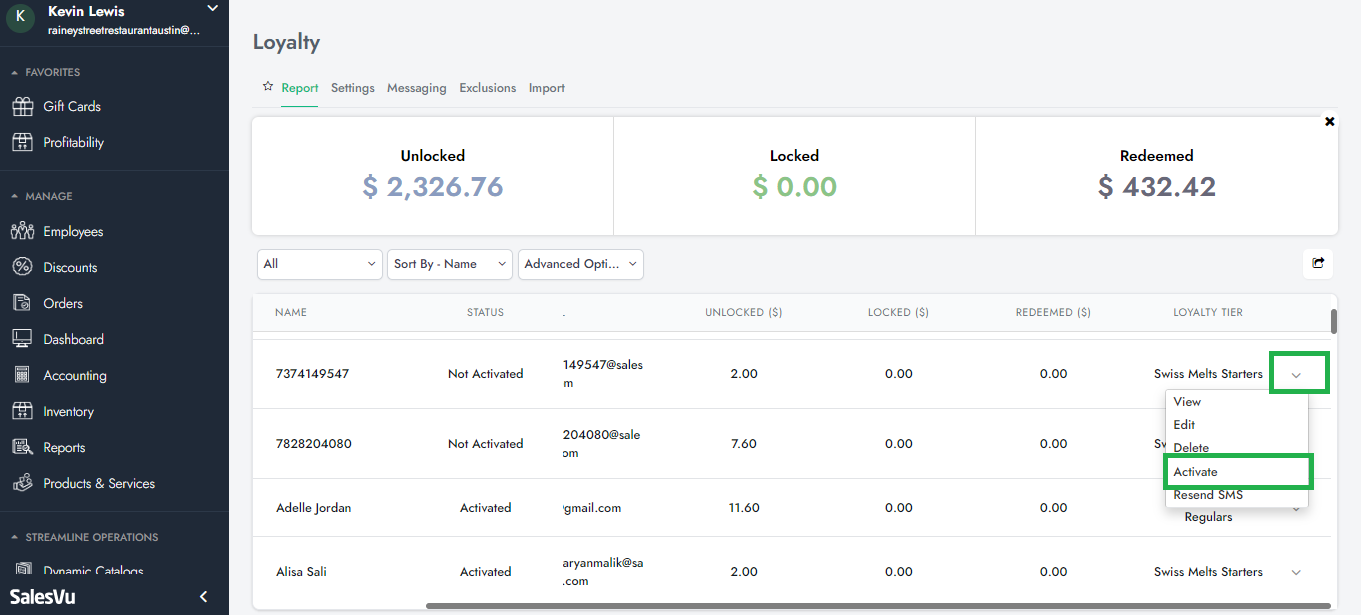Choose Resend SMS in the row menu
The image size is (1361, 615).
pyautogui.click(x=1208, y=495)
